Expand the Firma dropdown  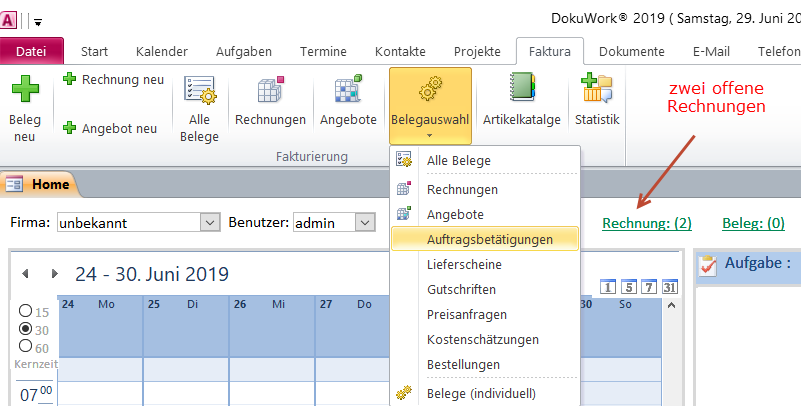click(210, 223)
